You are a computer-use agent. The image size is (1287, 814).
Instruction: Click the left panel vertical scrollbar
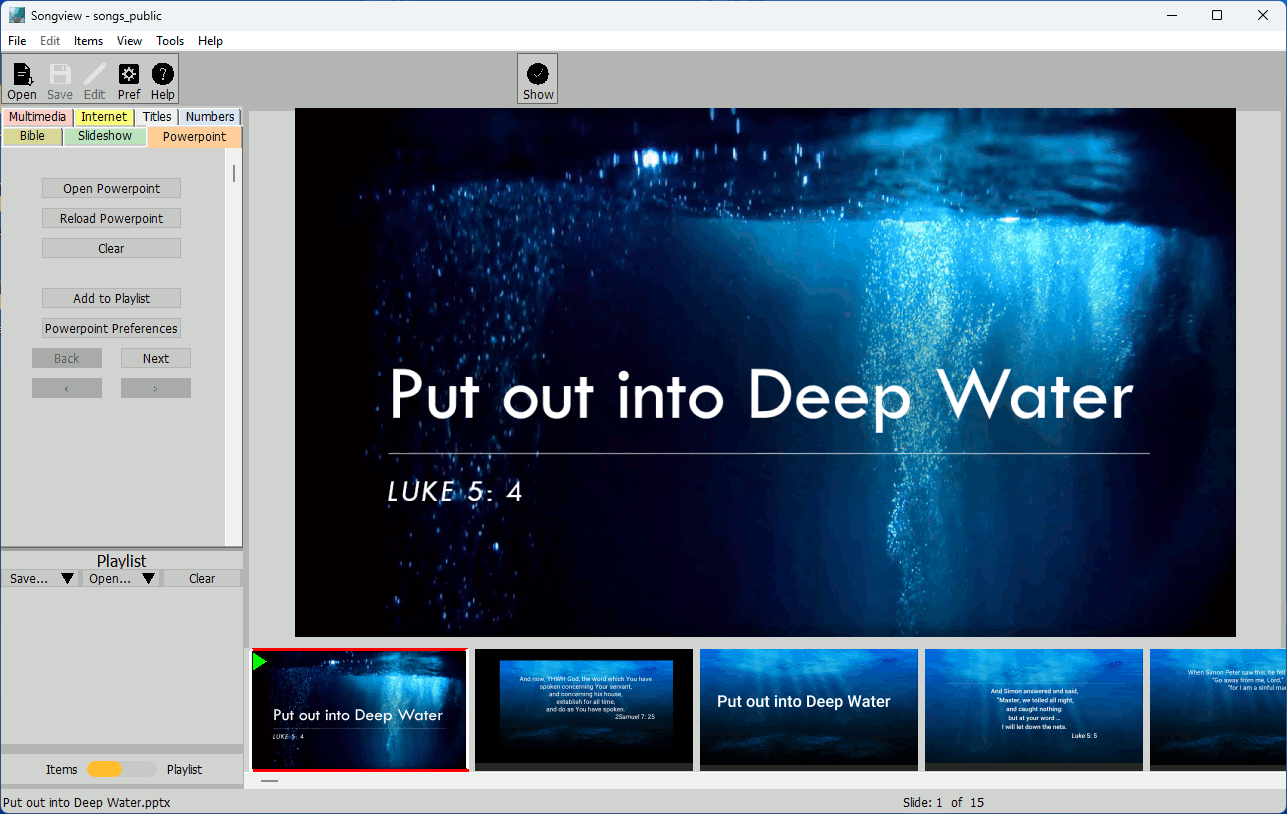235,174
